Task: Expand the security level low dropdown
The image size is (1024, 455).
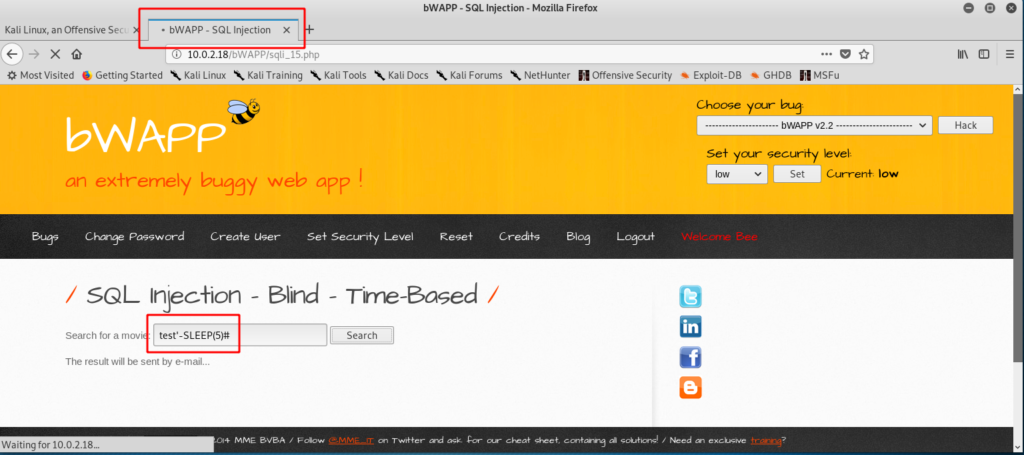Action: [x=737, y=174]
